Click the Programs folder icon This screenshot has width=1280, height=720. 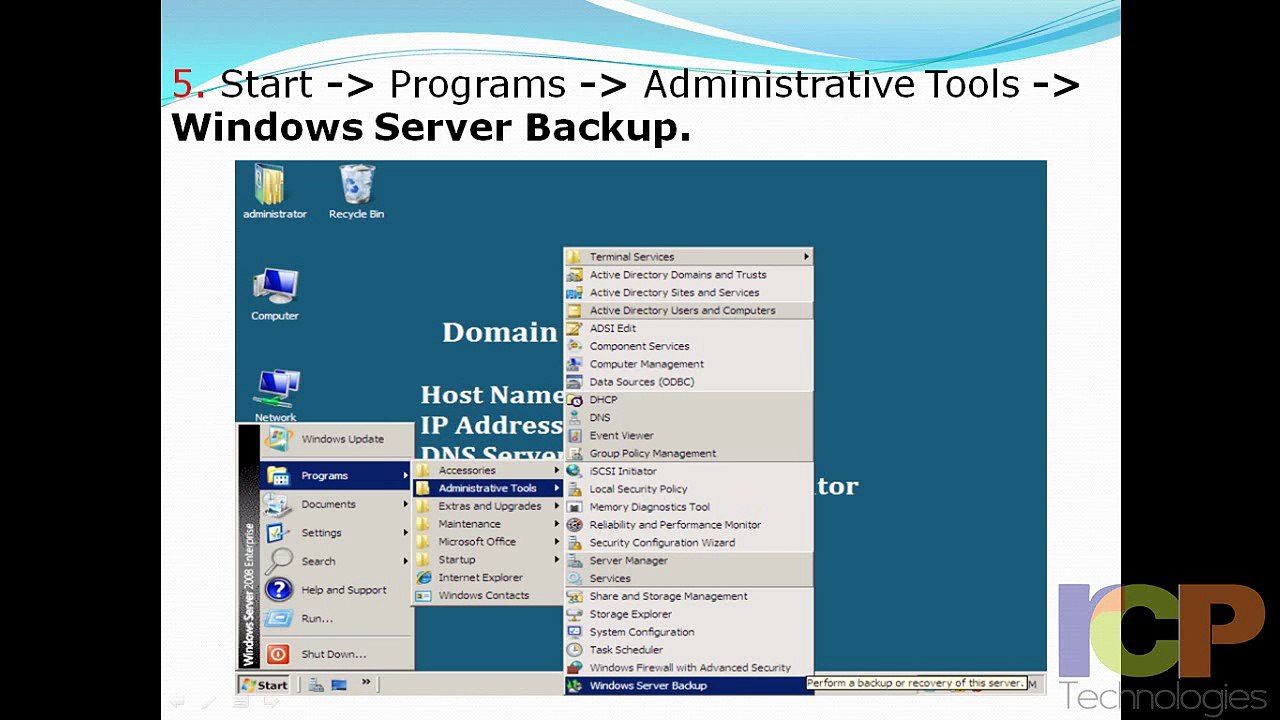click(x=277, y=476)
